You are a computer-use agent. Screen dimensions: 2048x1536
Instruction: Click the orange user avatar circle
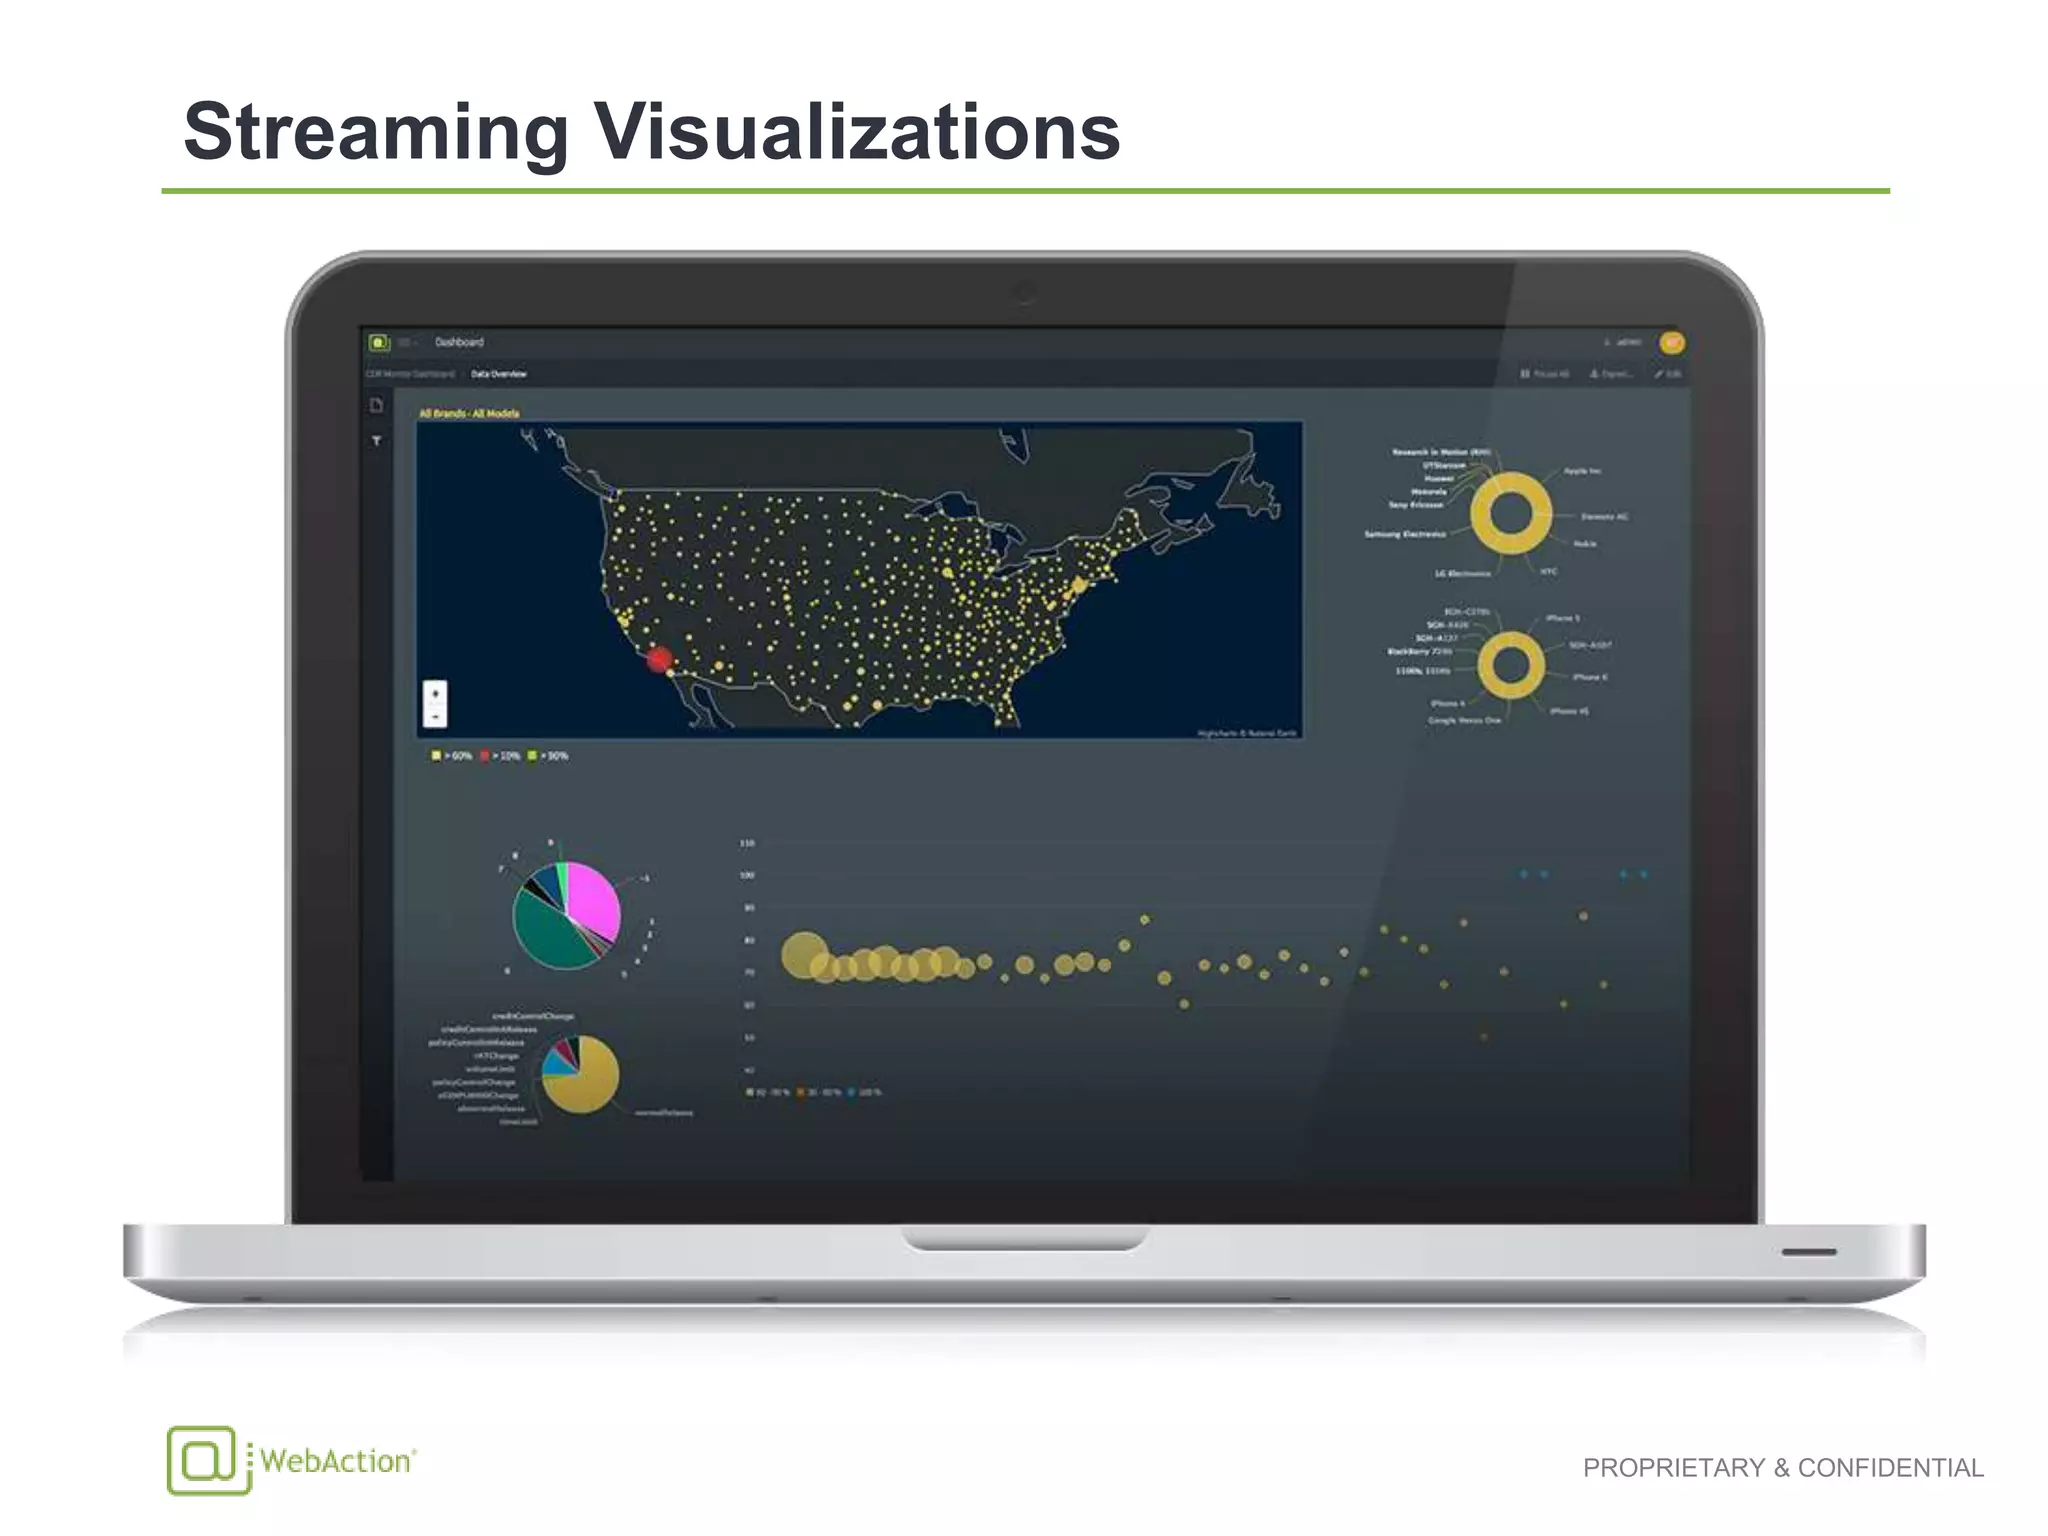1672,343
